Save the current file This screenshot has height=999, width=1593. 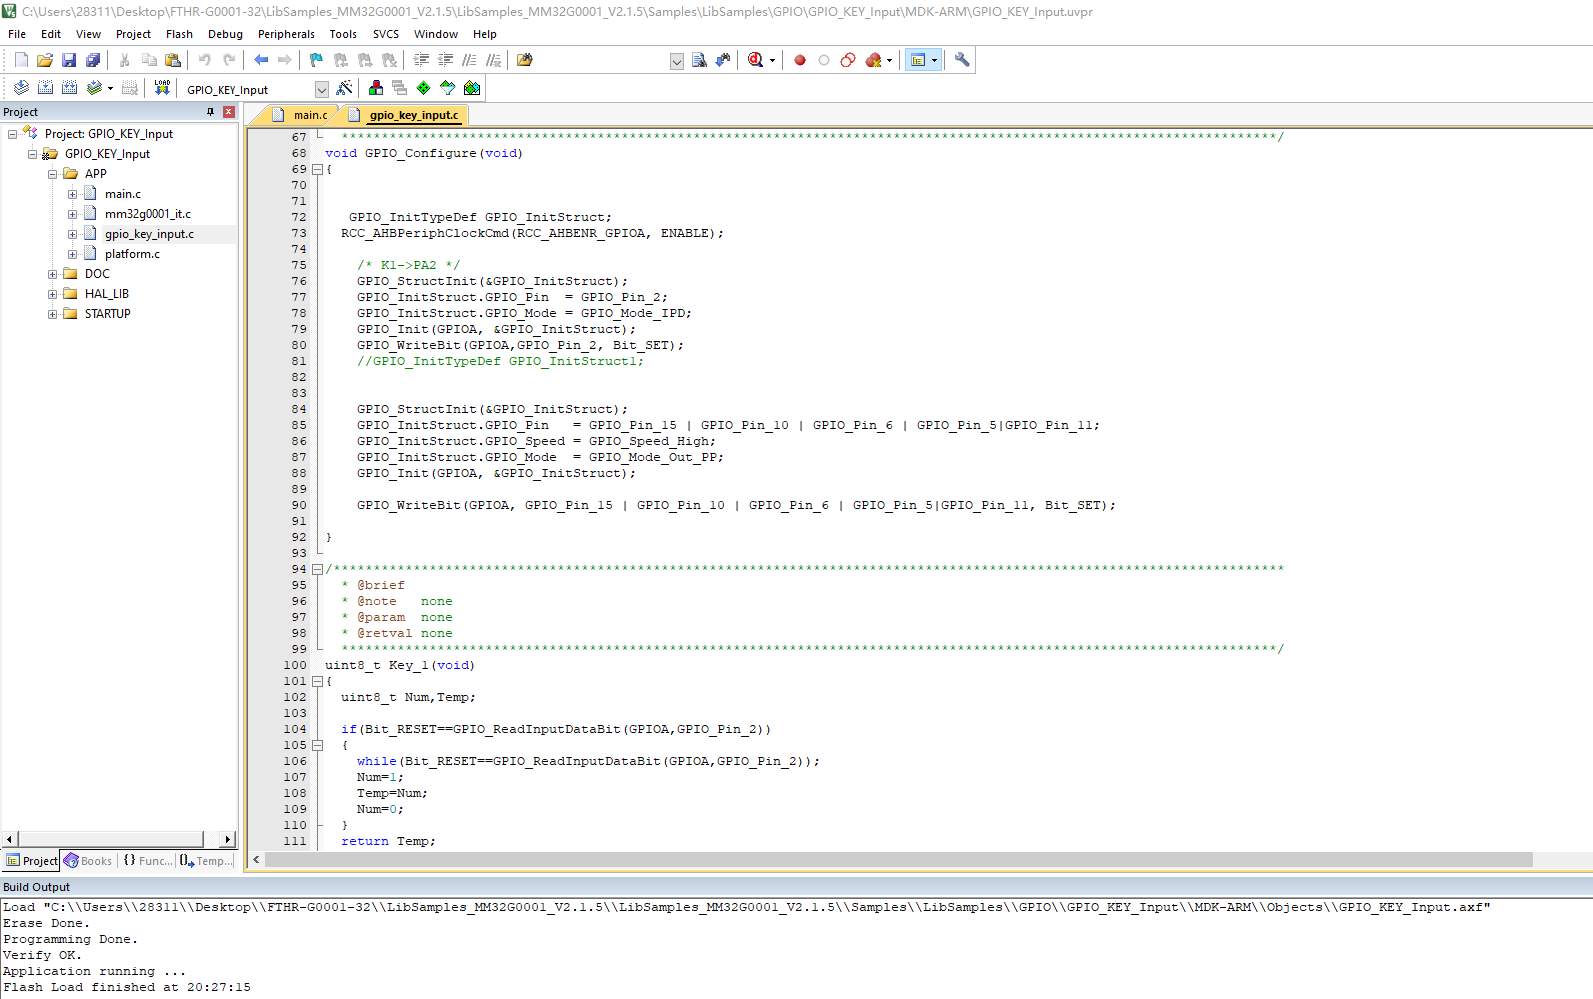[69, 60]
